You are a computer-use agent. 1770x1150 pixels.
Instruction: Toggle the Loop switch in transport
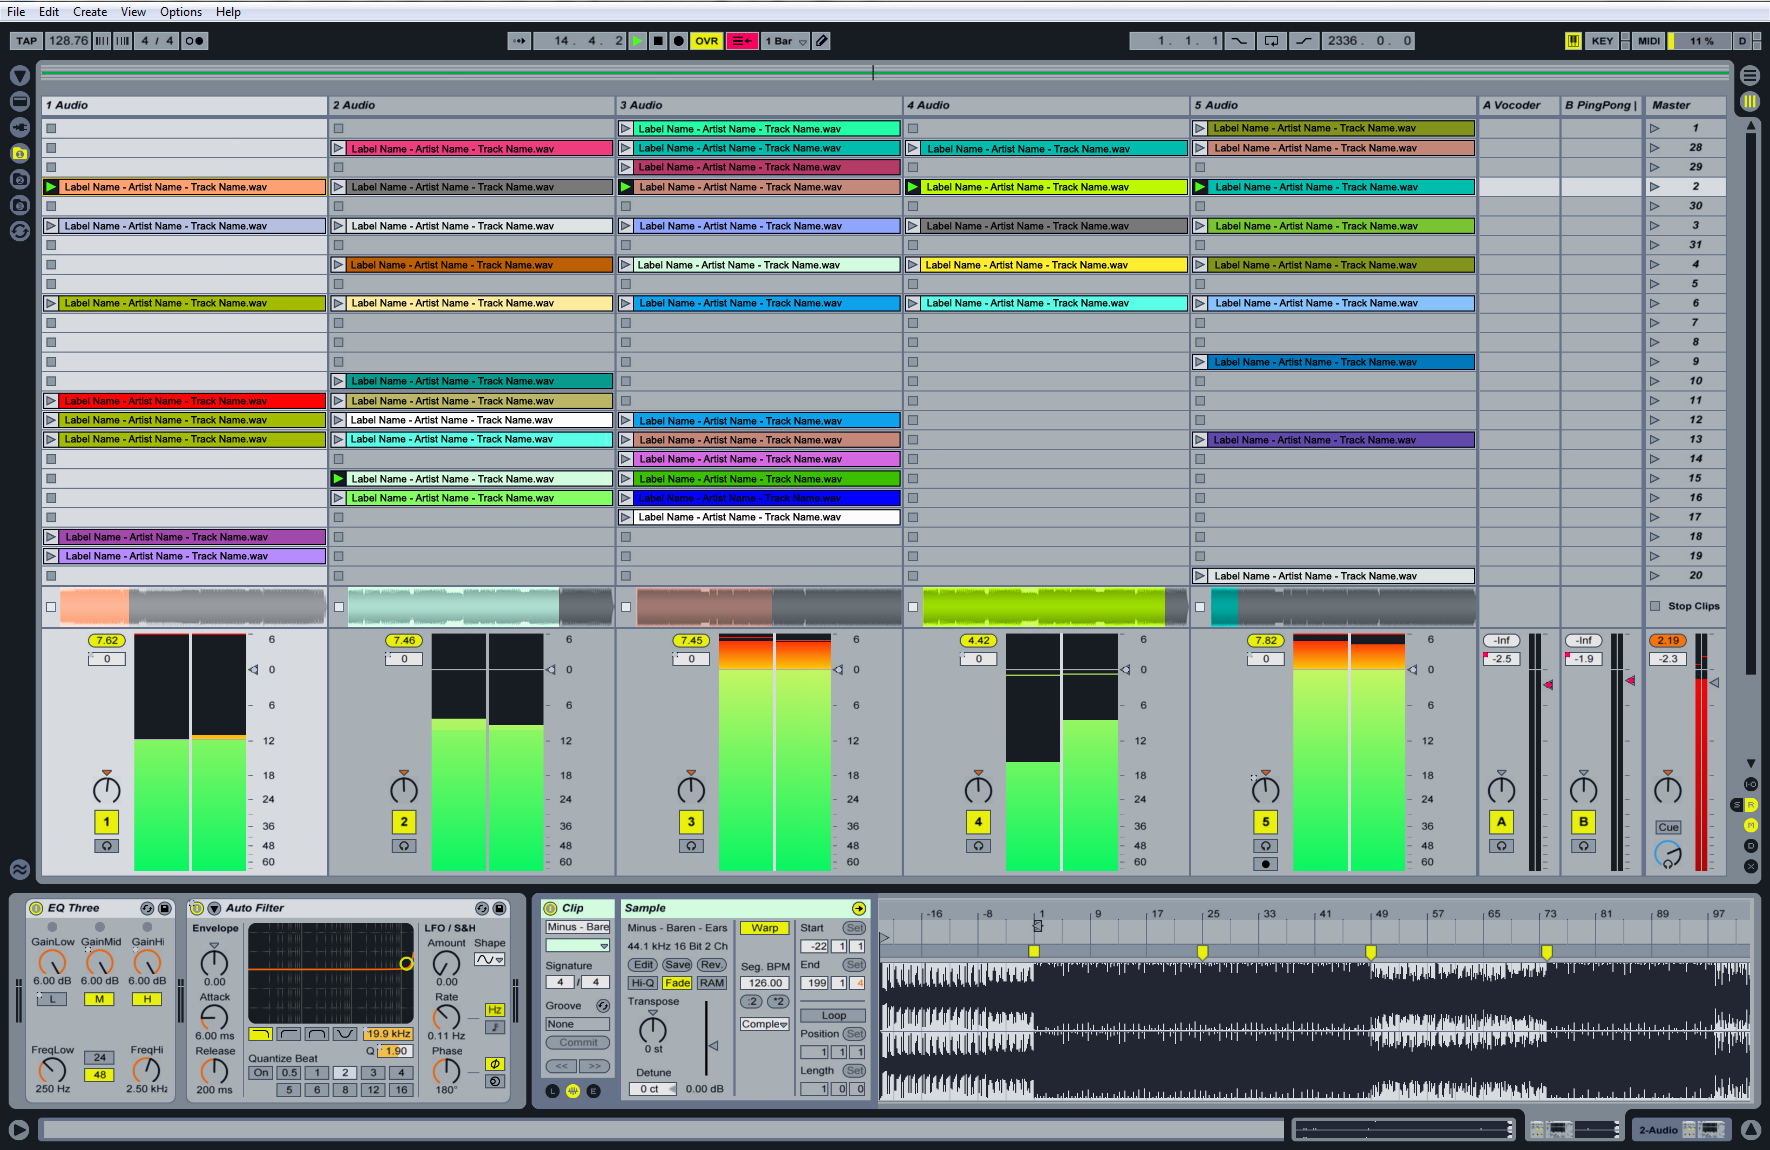coord(1271,41)
